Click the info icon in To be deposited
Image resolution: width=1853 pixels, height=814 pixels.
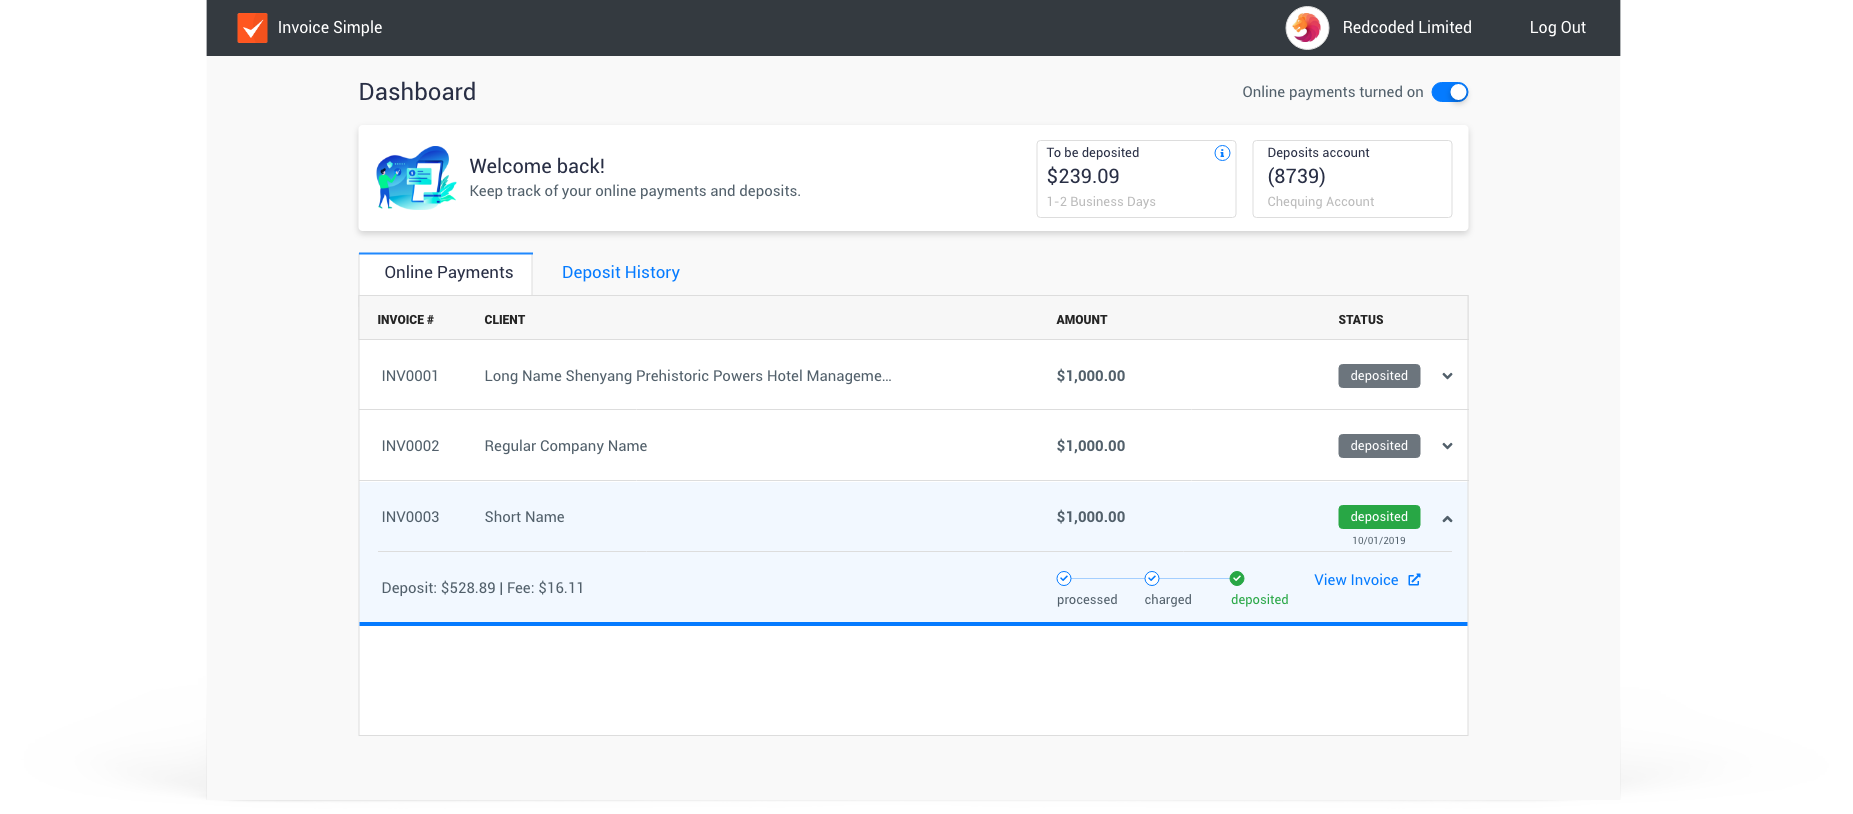tap(1222, 153)
